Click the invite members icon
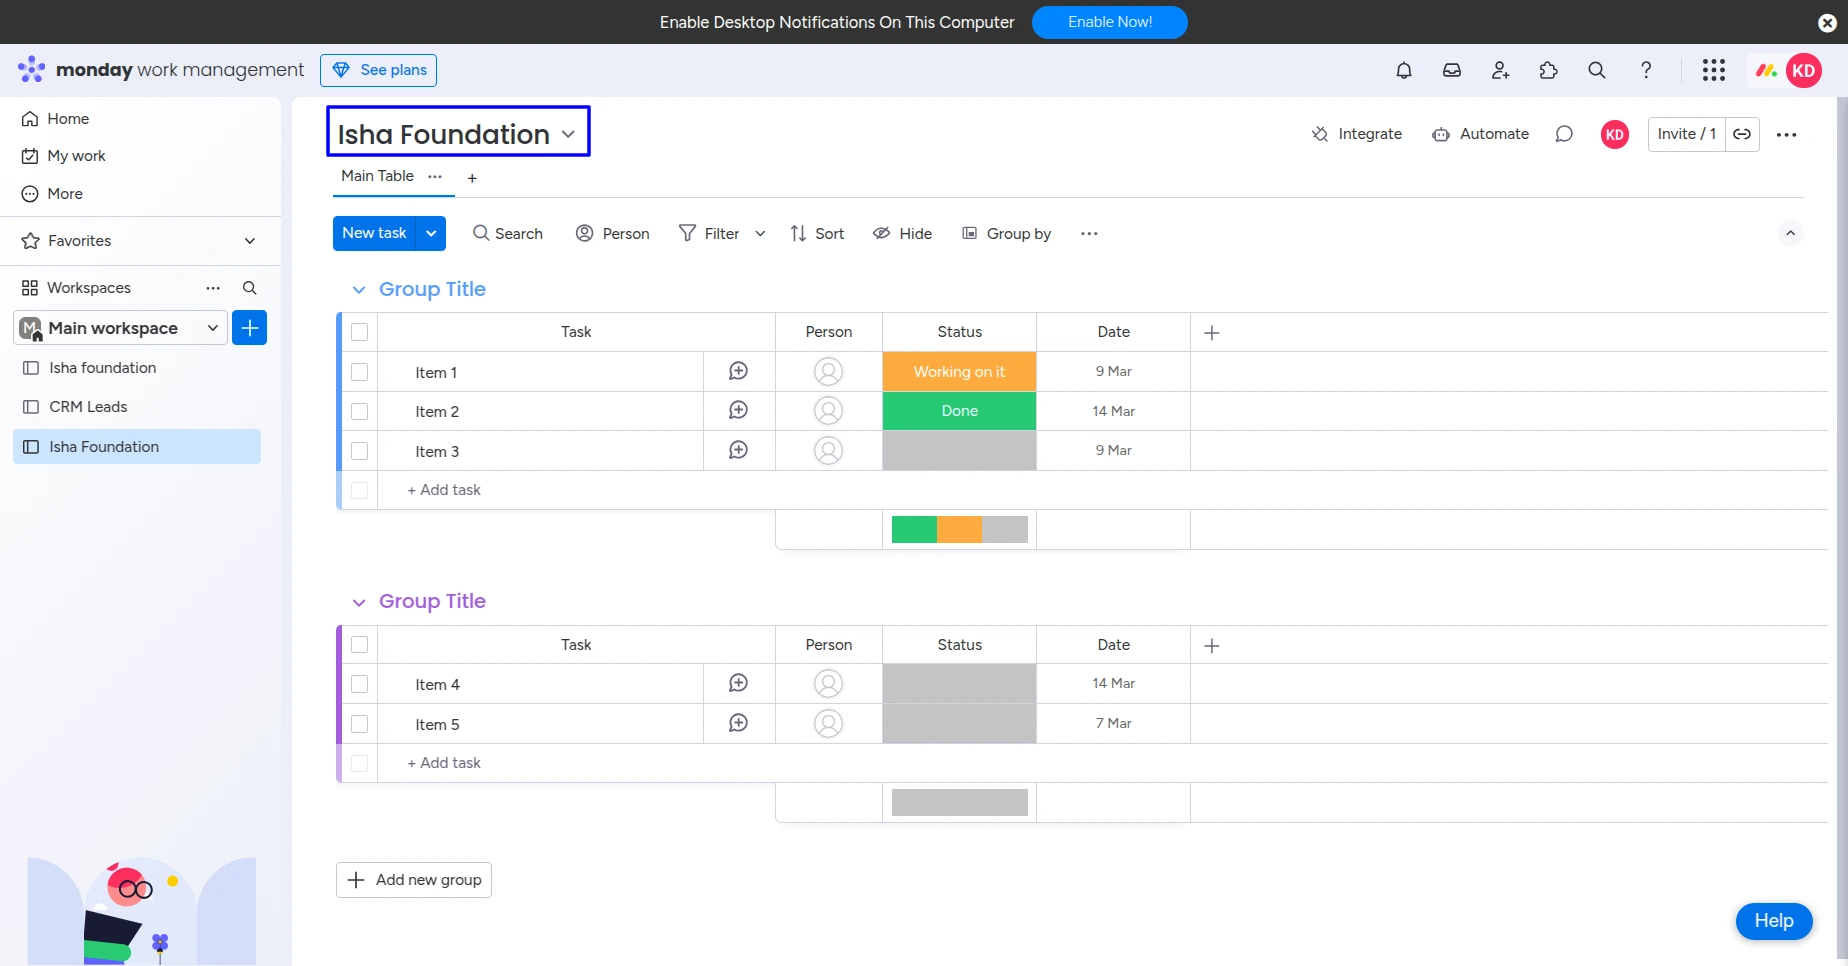The width and height of the screenshot is (1848, 966). pyautogui.click(x=1500, y=70)
